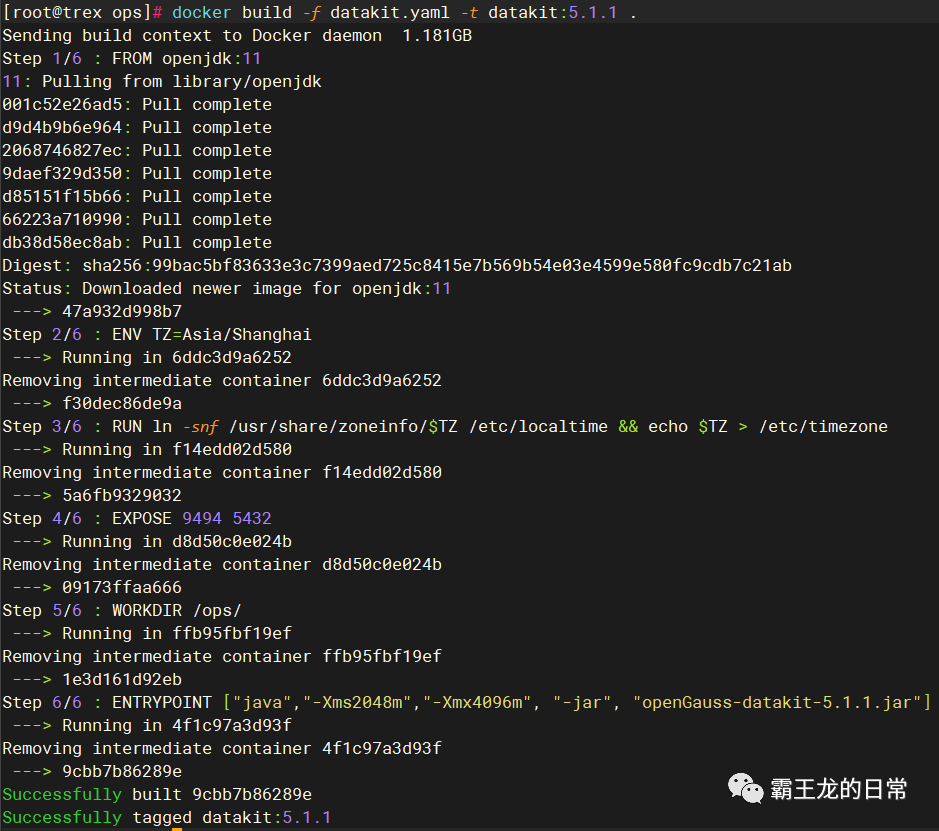Select 'Removing intermediate container 6ddc3d9a6252' line
Viewport: 939px width, 831px height.
(222, 381)
